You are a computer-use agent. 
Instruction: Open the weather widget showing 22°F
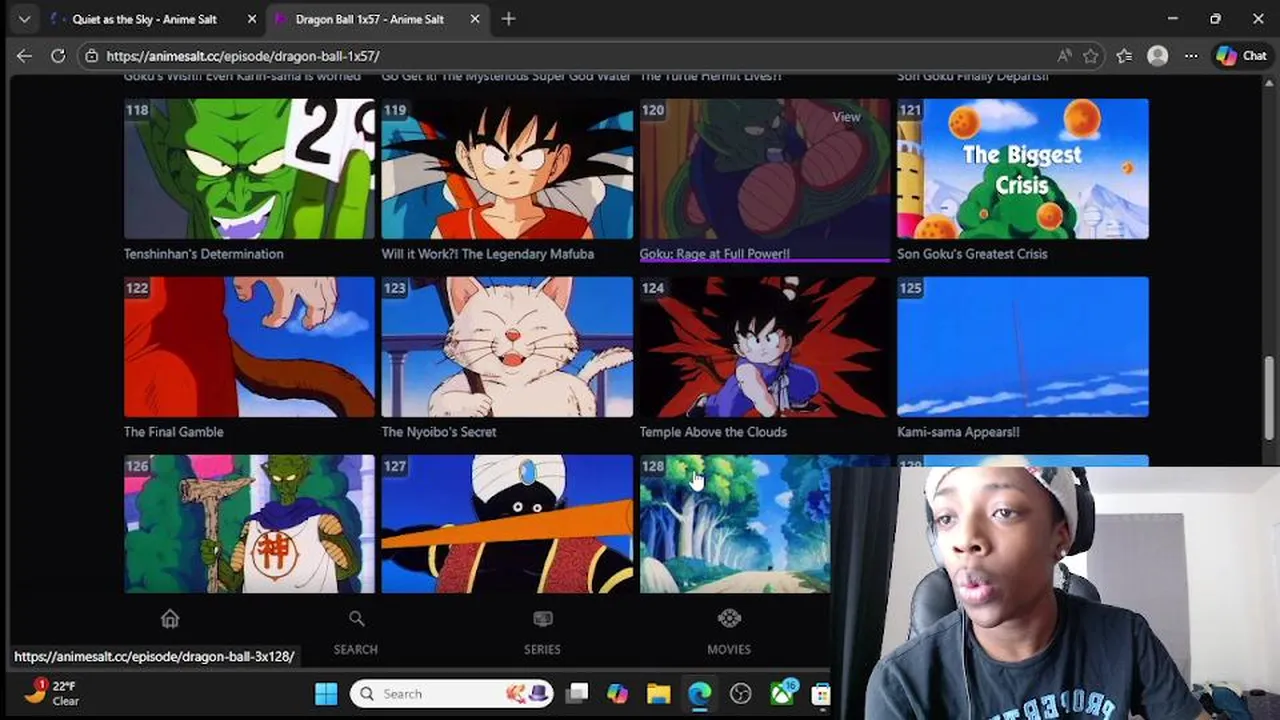click(52, 693)
